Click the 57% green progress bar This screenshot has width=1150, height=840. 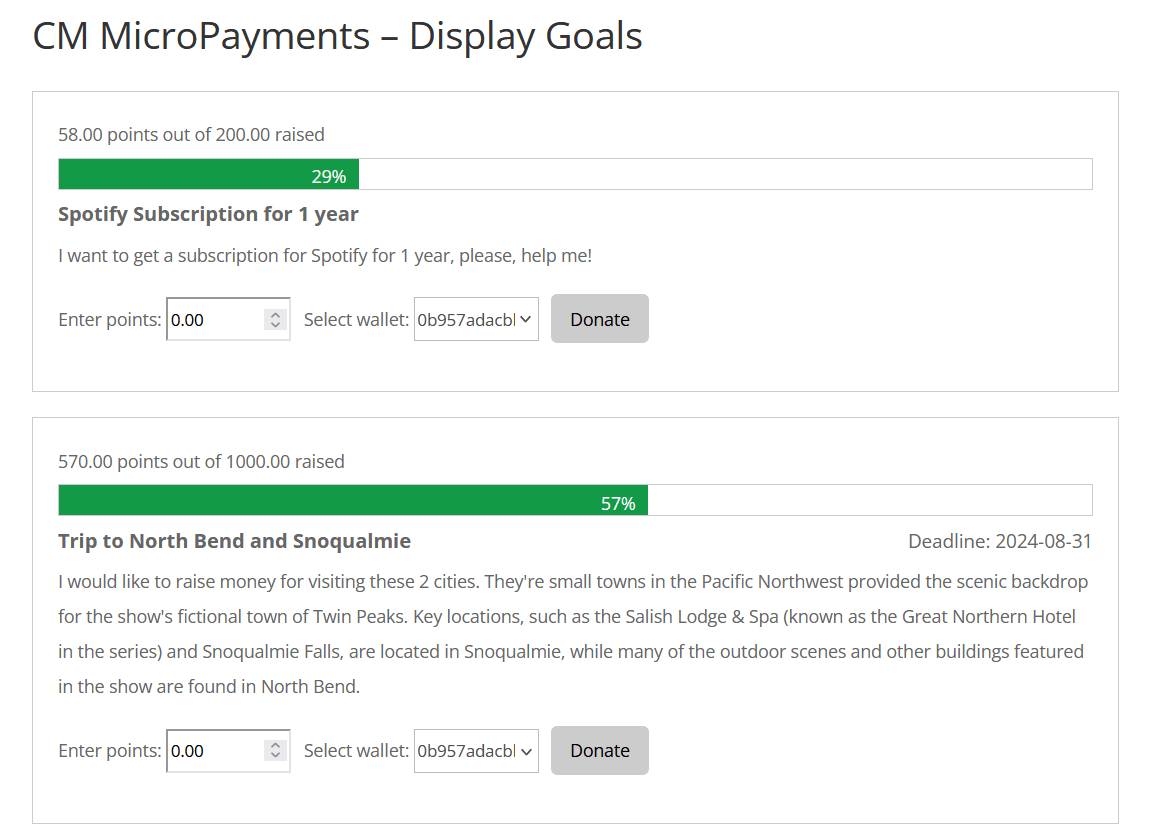[352, 501]
